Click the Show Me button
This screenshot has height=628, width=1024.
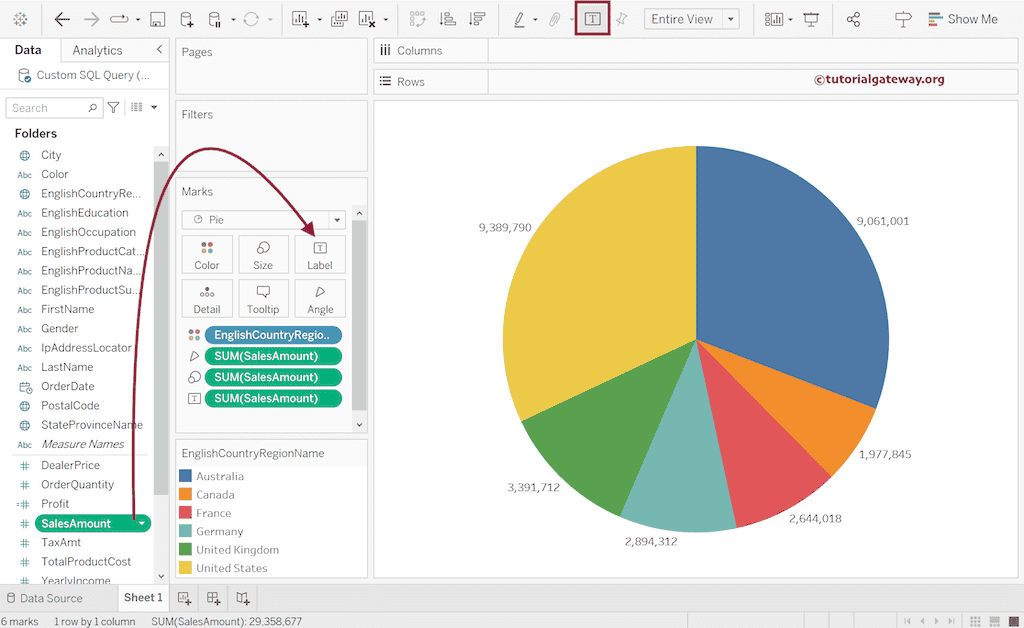(962, 19)
